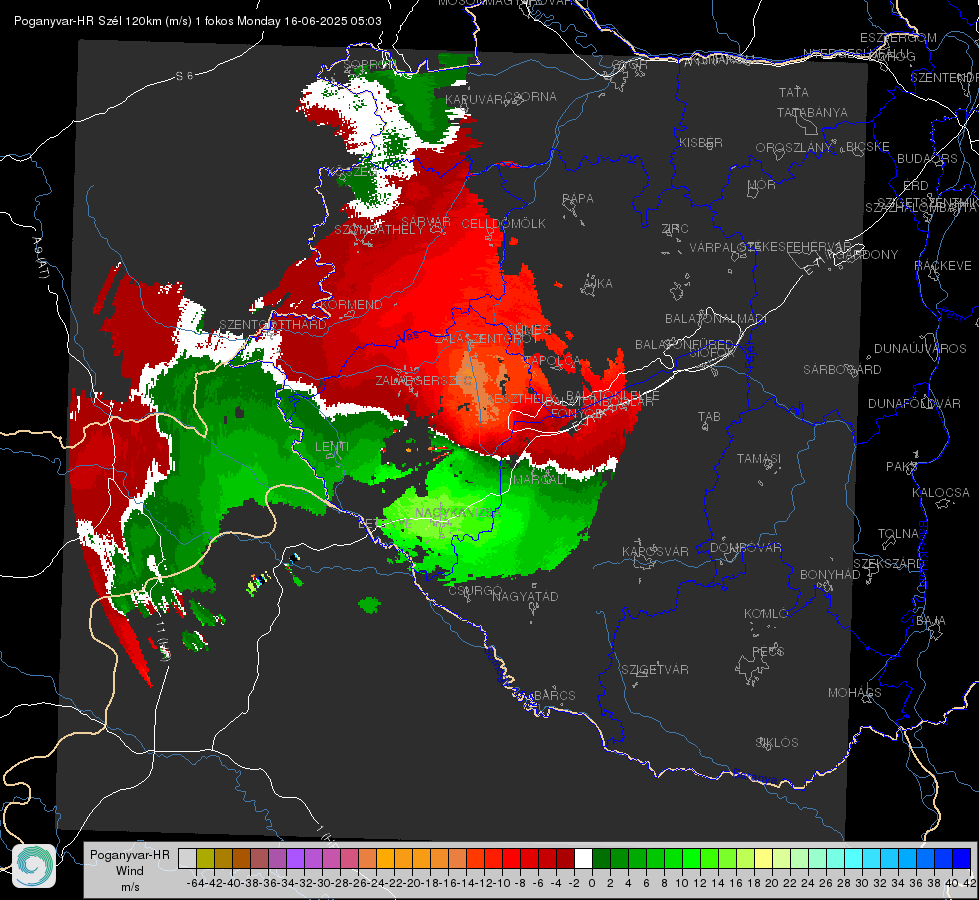The image size is (979, 900).
Task: Select the image title text with date 16-06-2025
Action: (x=198, y=21)
